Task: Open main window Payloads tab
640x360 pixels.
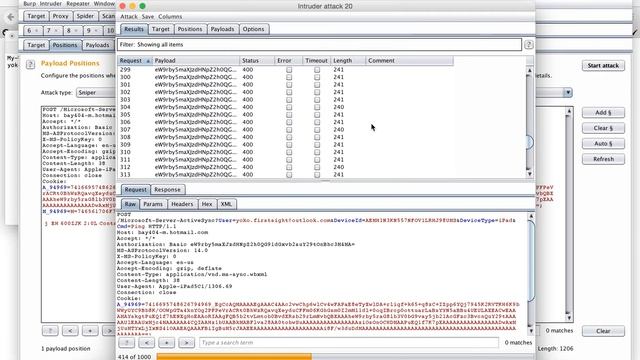Action: pos(97,45)
